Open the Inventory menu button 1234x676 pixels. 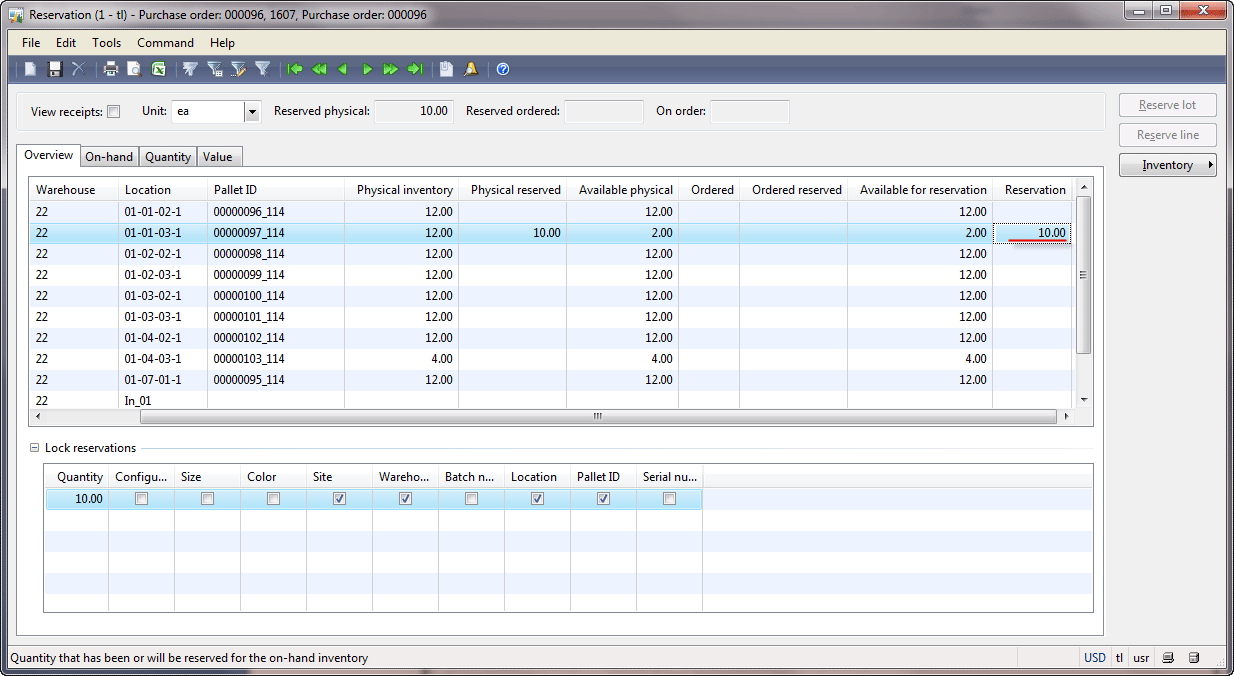[x=1168, y=165]
